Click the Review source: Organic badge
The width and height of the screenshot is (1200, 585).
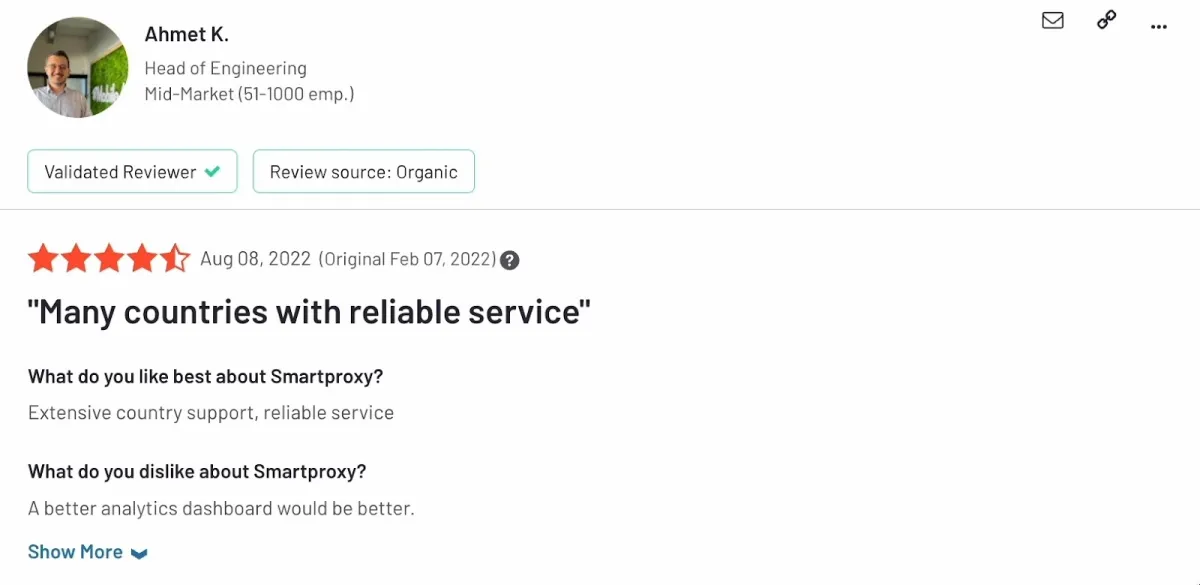pyautogui.click(x=364, y=171)
